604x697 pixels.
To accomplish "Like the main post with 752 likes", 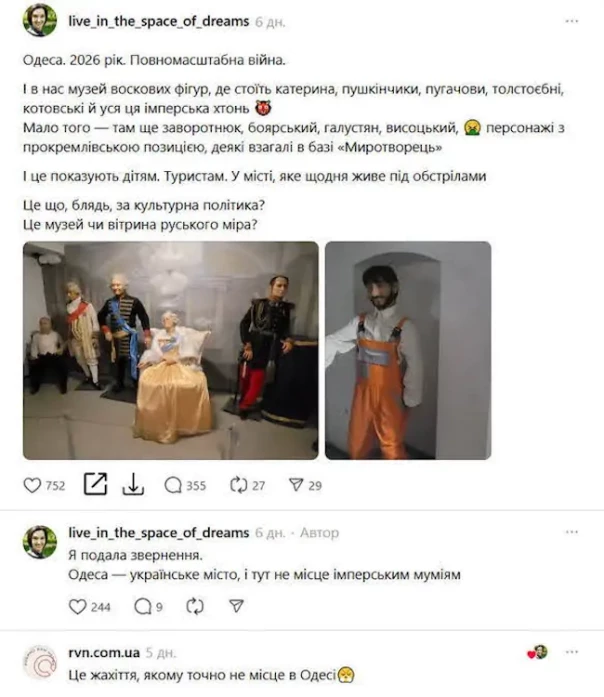I will click(32, 485).
